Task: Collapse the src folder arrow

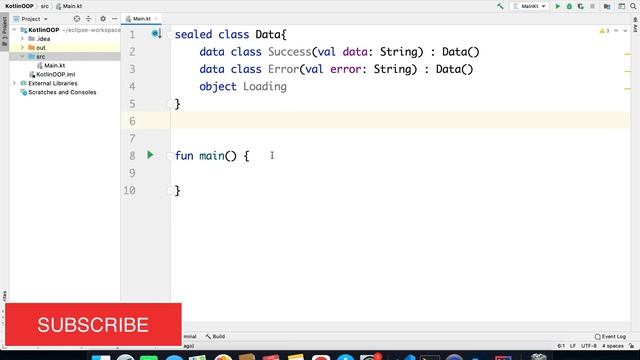Action: [x=22, y=57]
